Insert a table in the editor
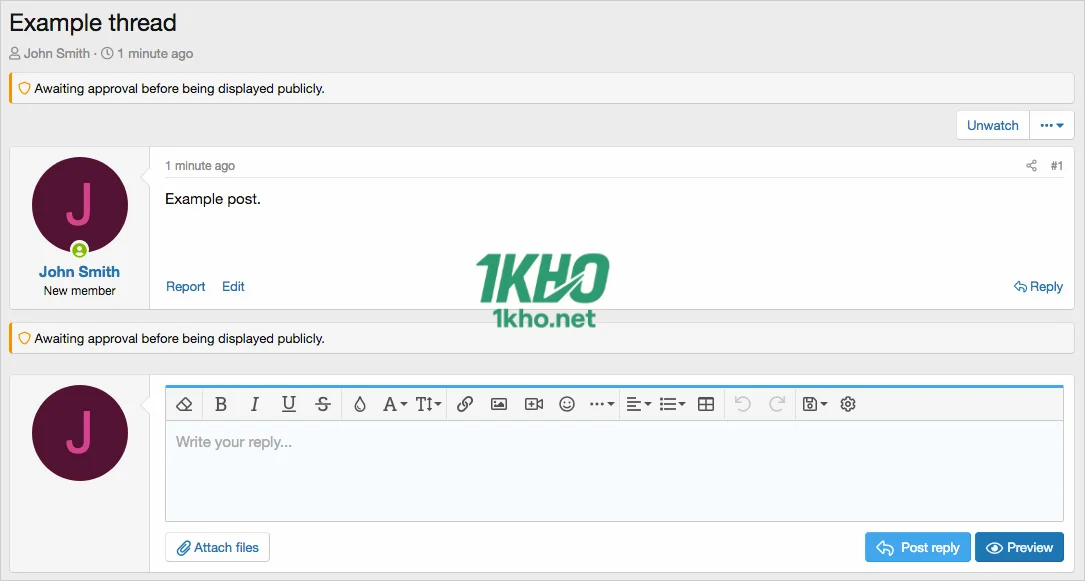The width and height of the screenshot is (1085, 581). [706, 404]
